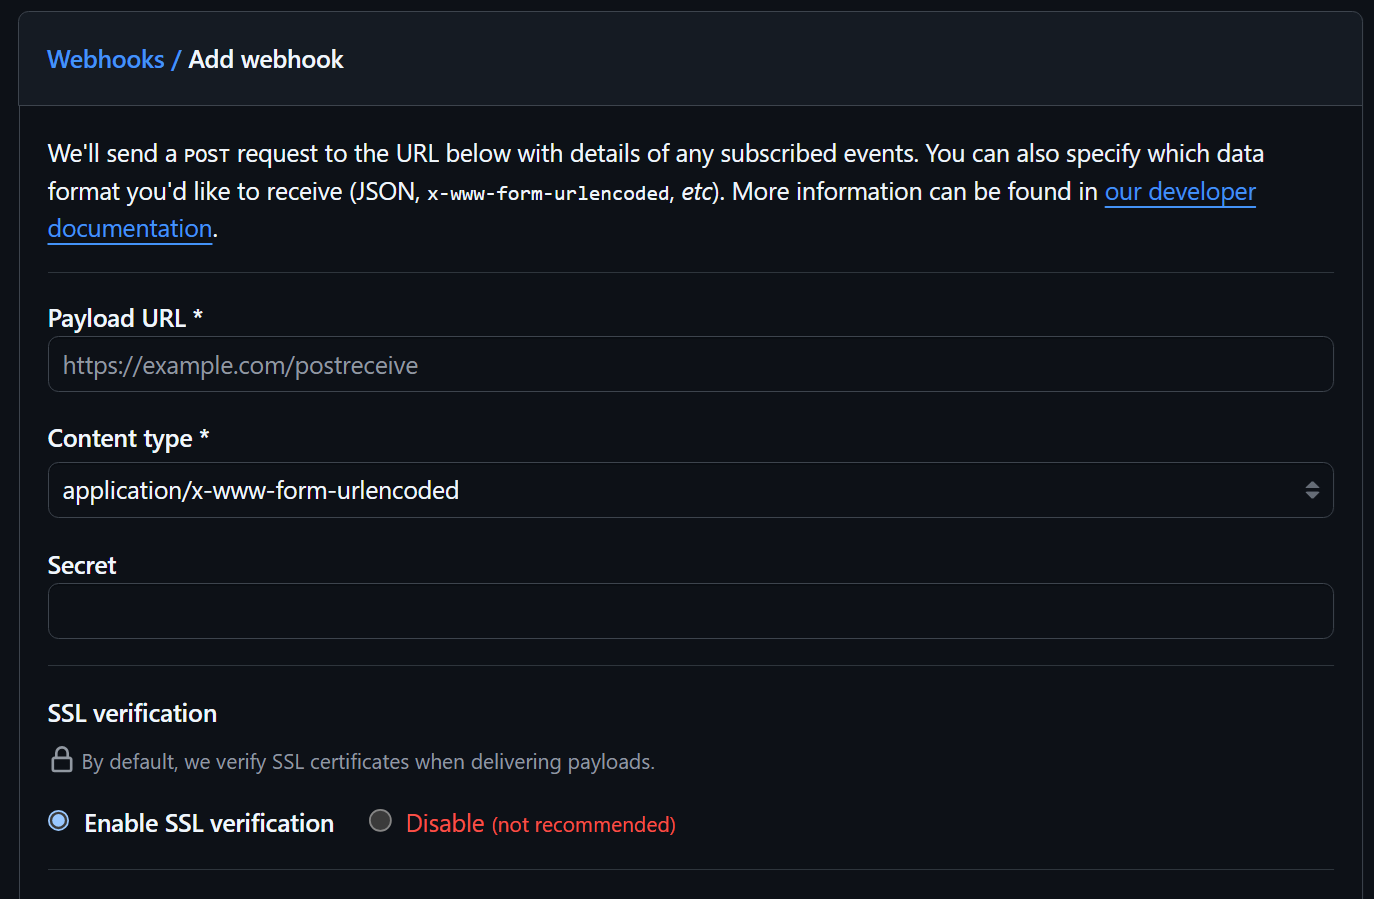
Task: Click the "By default, we verify SSL certificates" note
Action: [368, 762]
